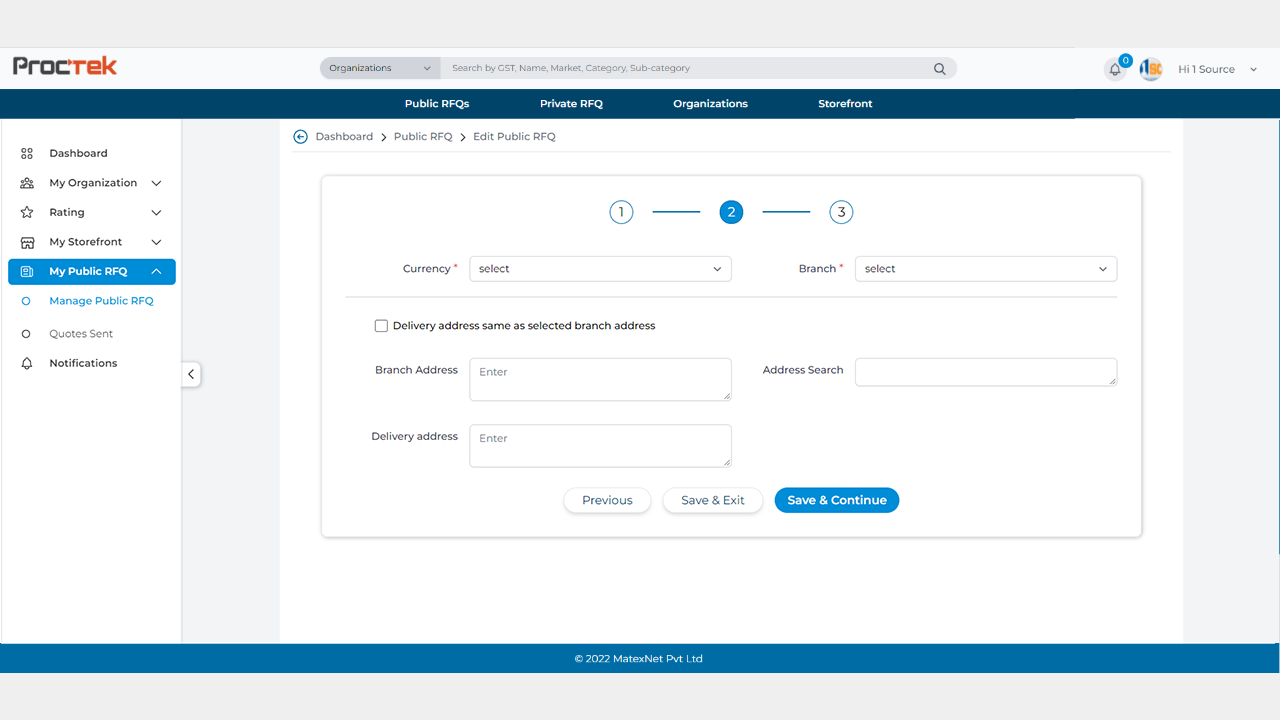
Task: Check Delivery address same as branch address
Action: [381, 326]
